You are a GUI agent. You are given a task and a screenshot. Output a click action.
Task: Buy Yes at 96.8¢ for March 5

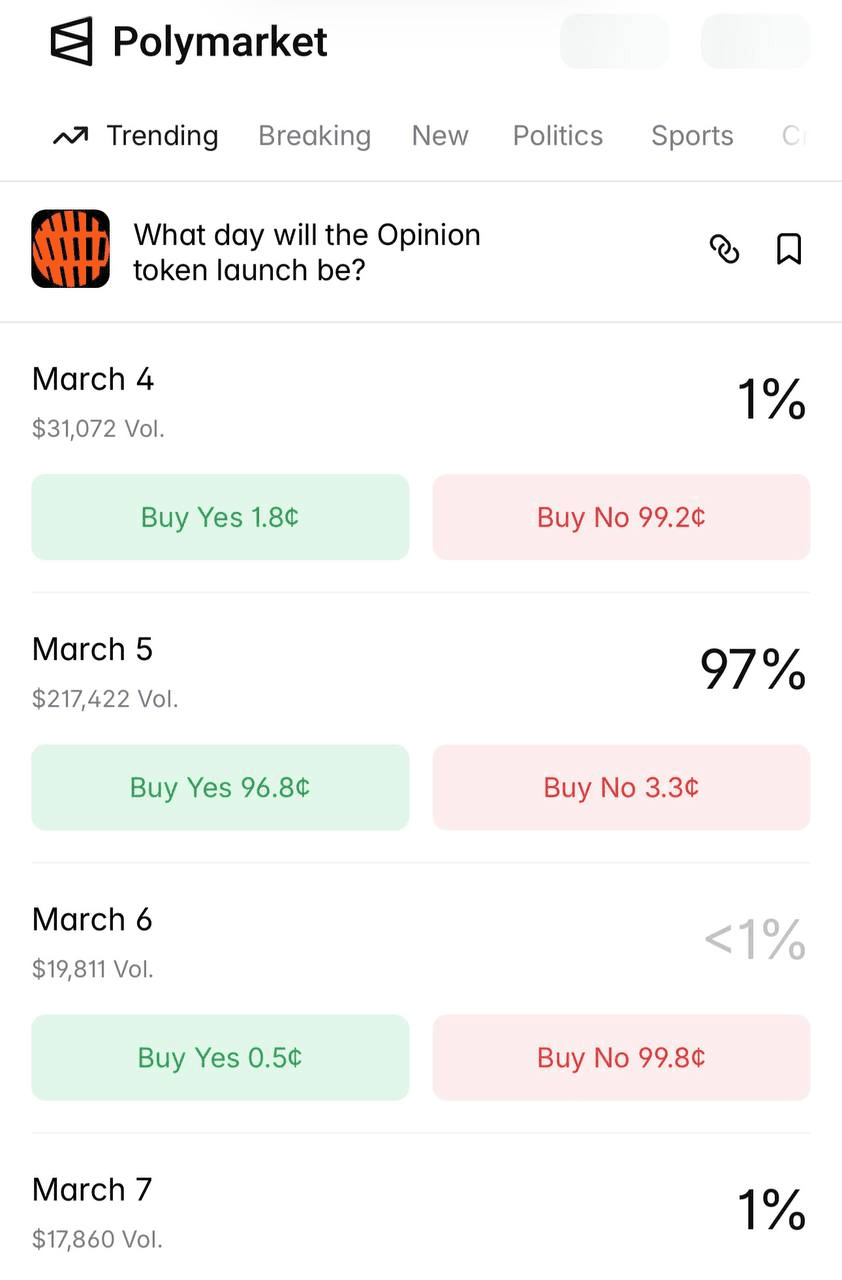tap(220, 787)
